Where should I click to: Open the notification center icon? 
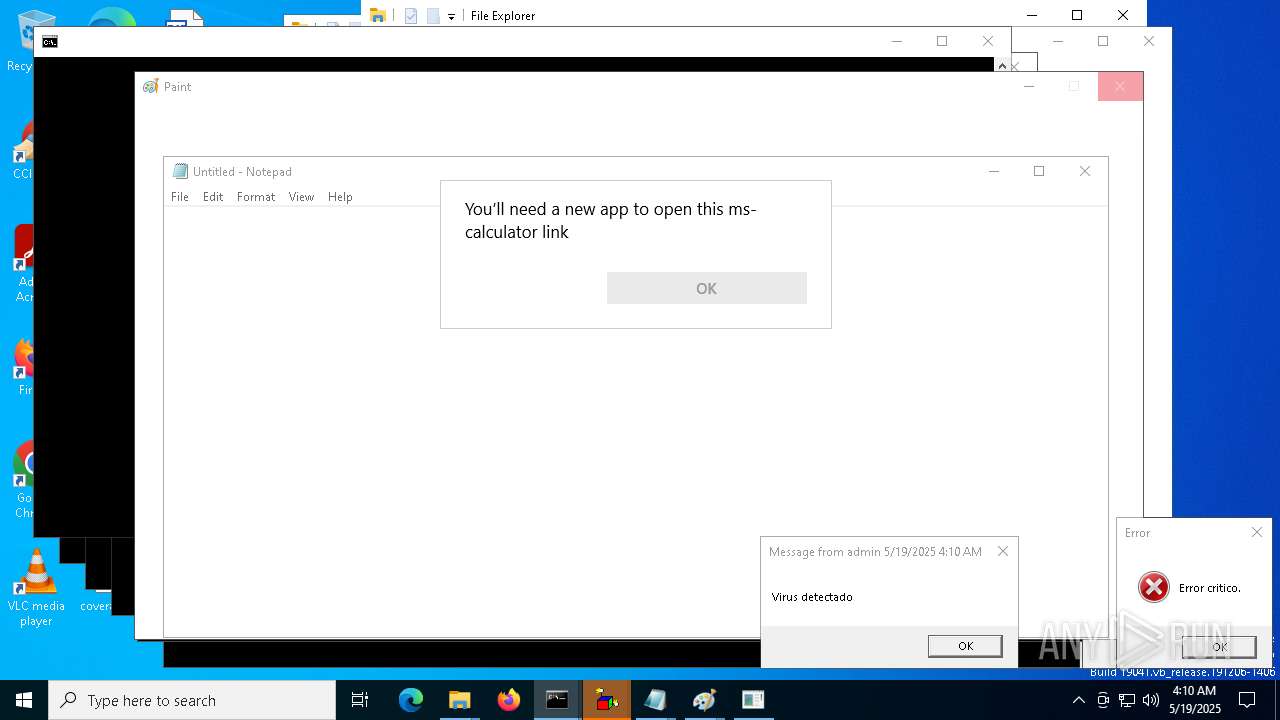1247,700
